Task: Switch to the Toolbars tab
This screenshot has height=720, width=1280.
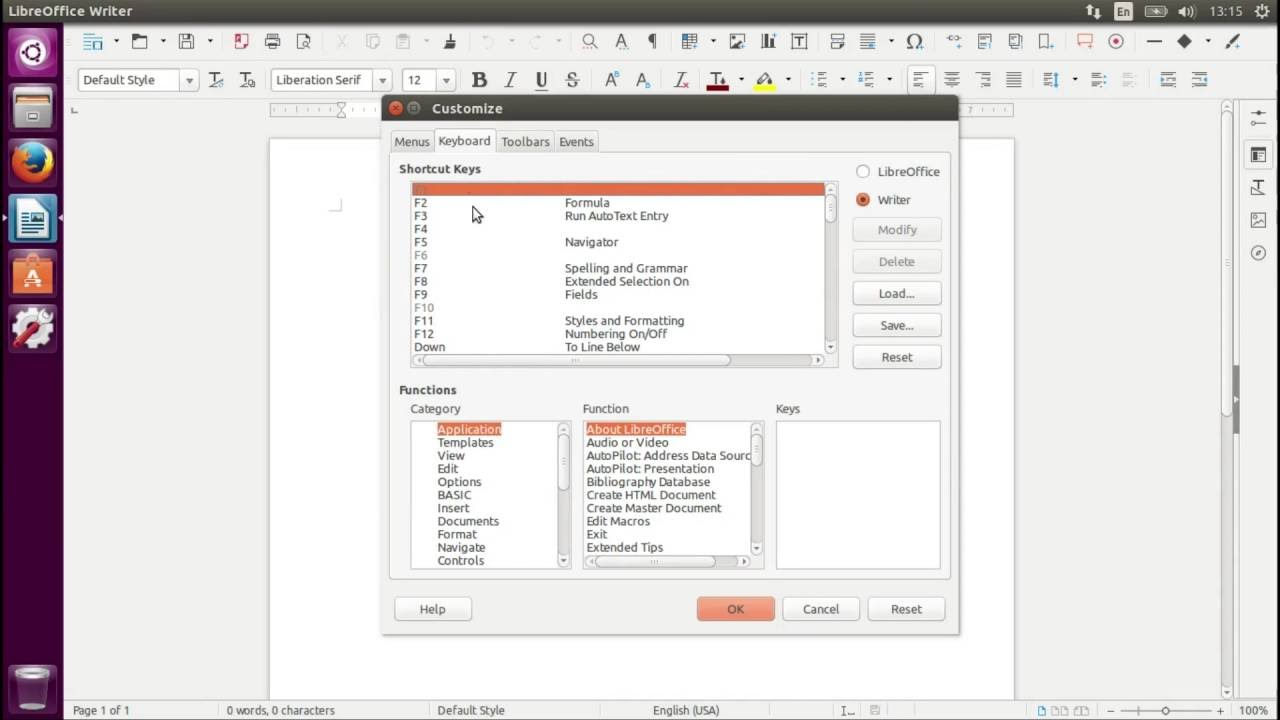Action: coord(525,142)
